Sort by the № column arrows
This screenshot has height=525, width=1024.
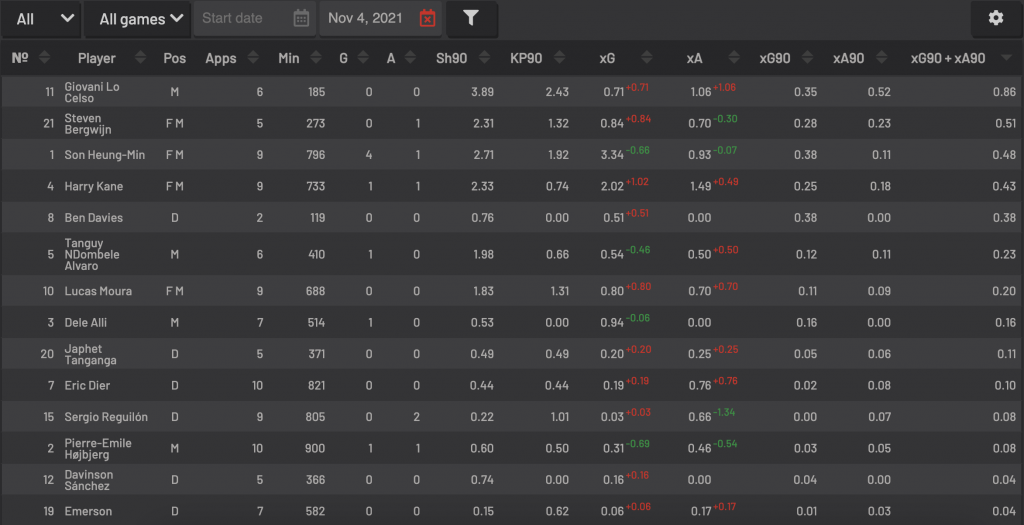tap(44, 57)
